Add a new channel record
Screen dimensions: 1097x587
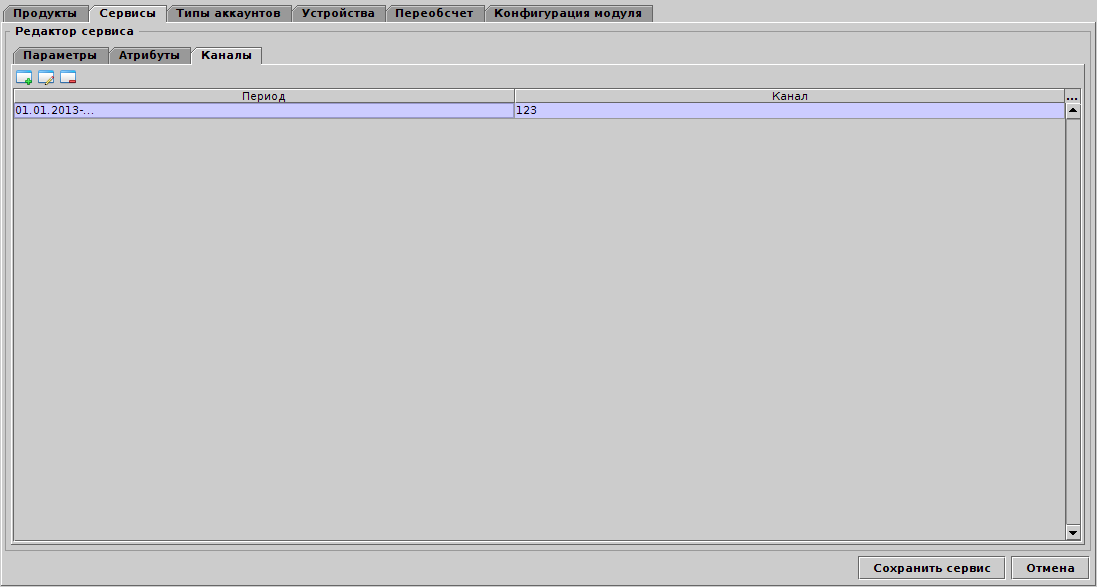click(x=23, y=77)
